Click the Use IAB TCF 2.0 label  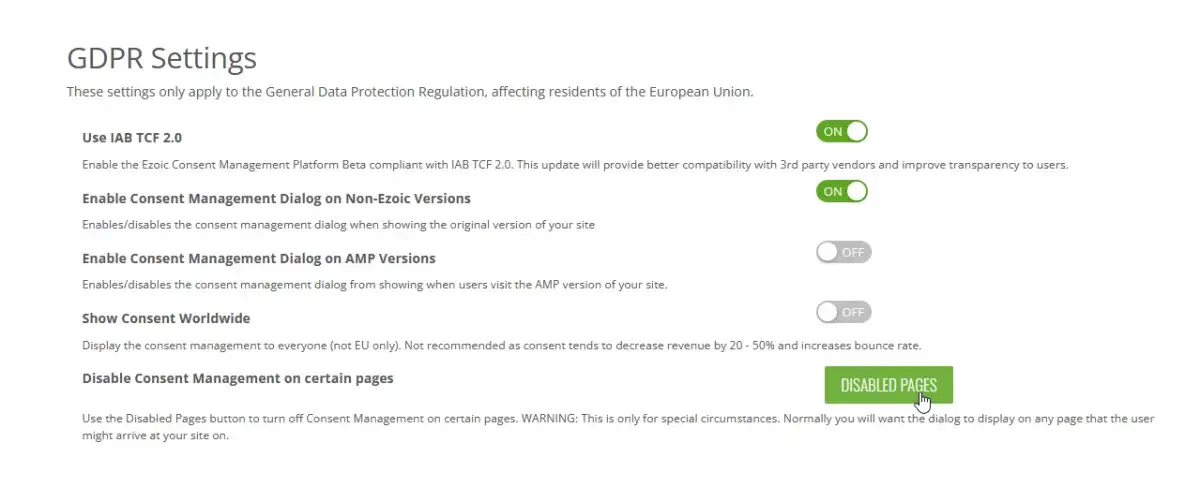132,137
